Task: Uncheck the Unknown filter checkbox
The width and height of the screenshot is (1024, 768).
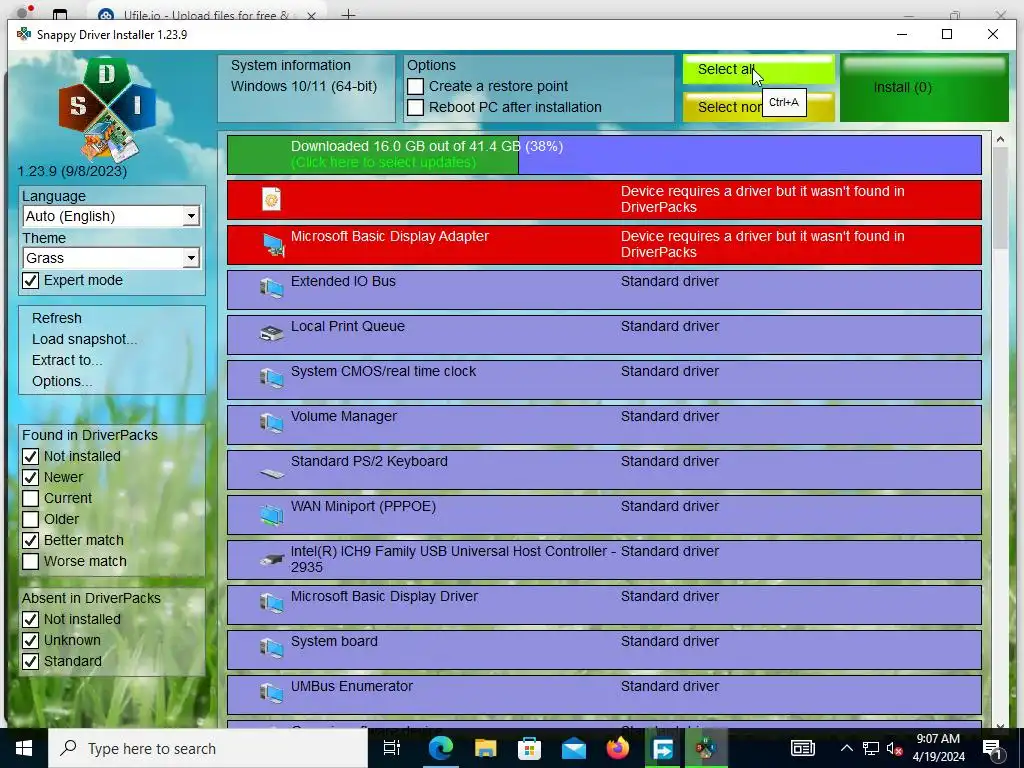Action: click(31, 640)
